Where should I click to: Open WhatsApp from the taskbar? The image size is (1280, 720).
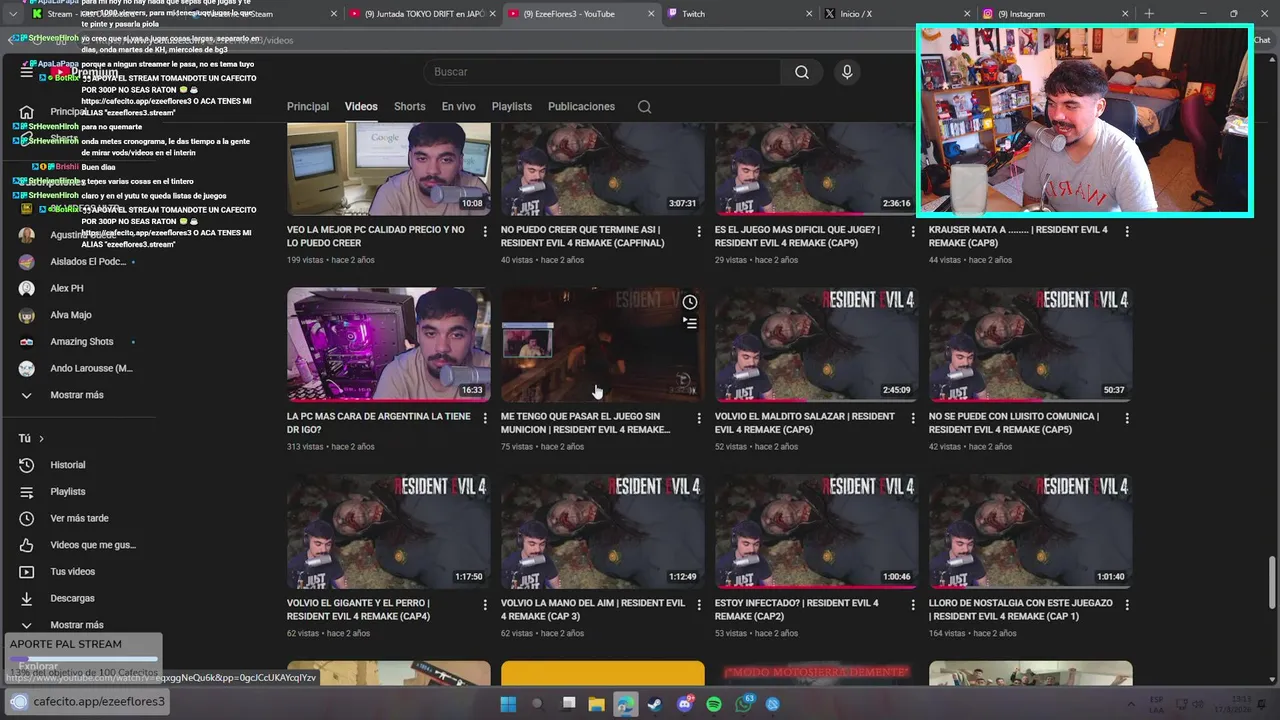pyautogui.click(x=744, y=704)
